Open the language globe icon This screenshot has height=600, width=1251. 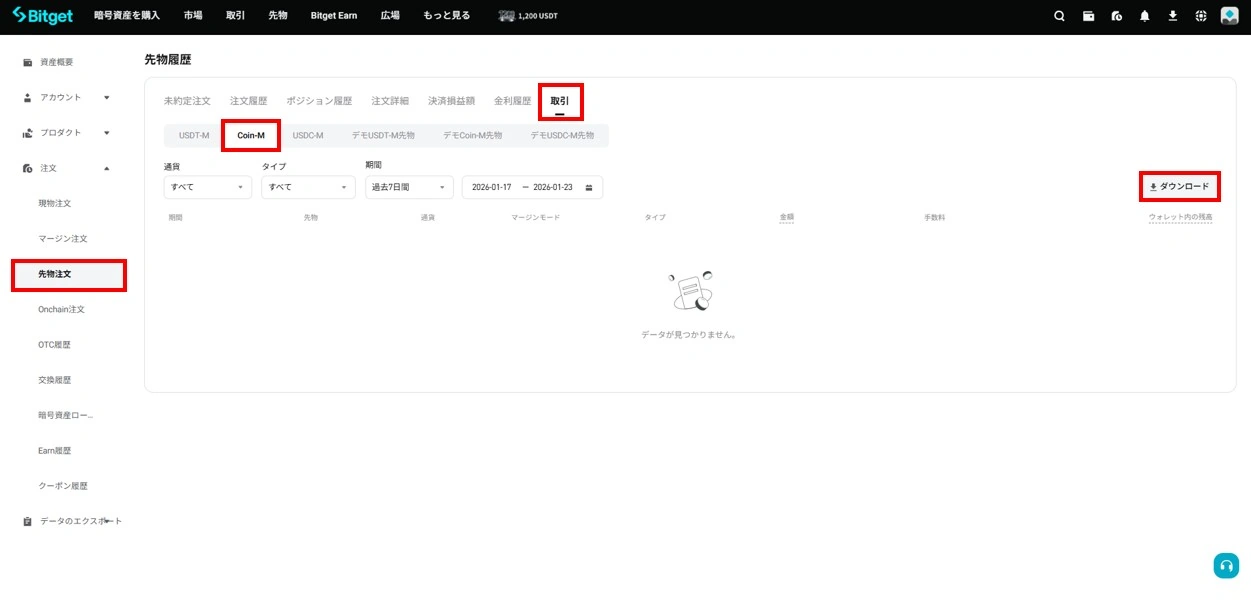coord(1201,16)
